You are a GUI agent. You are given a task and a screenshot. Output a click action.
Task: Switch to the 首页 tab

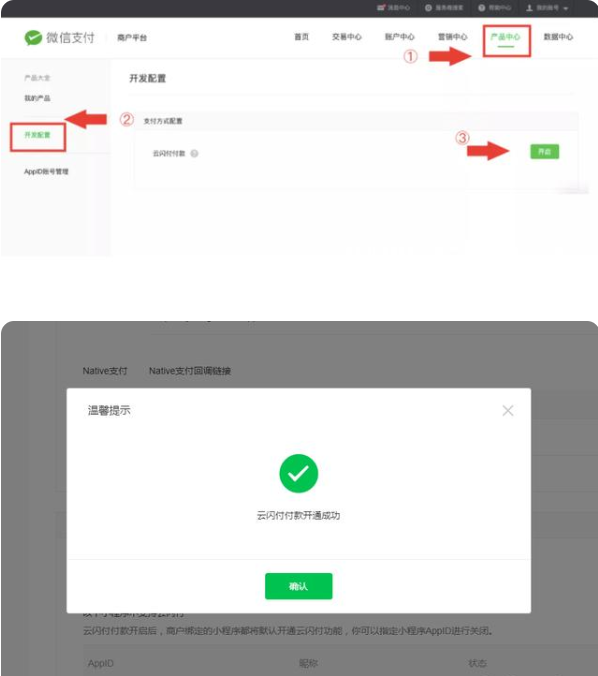coord(301,37)
